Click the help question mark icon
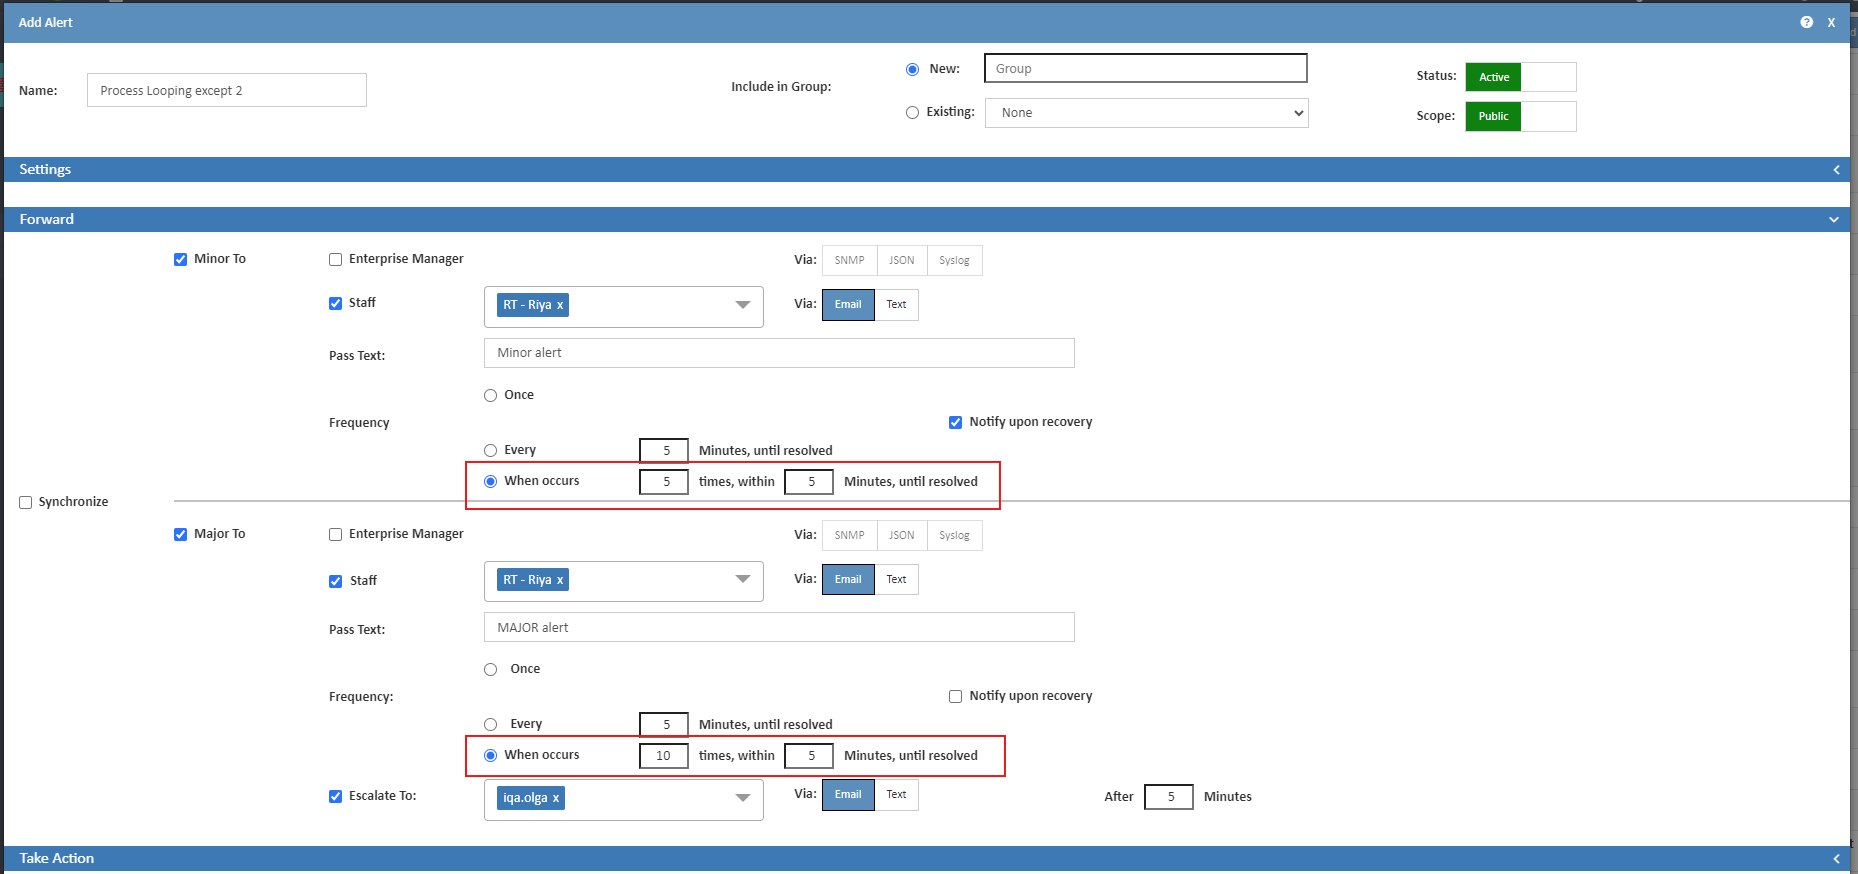 (1806, 22)
